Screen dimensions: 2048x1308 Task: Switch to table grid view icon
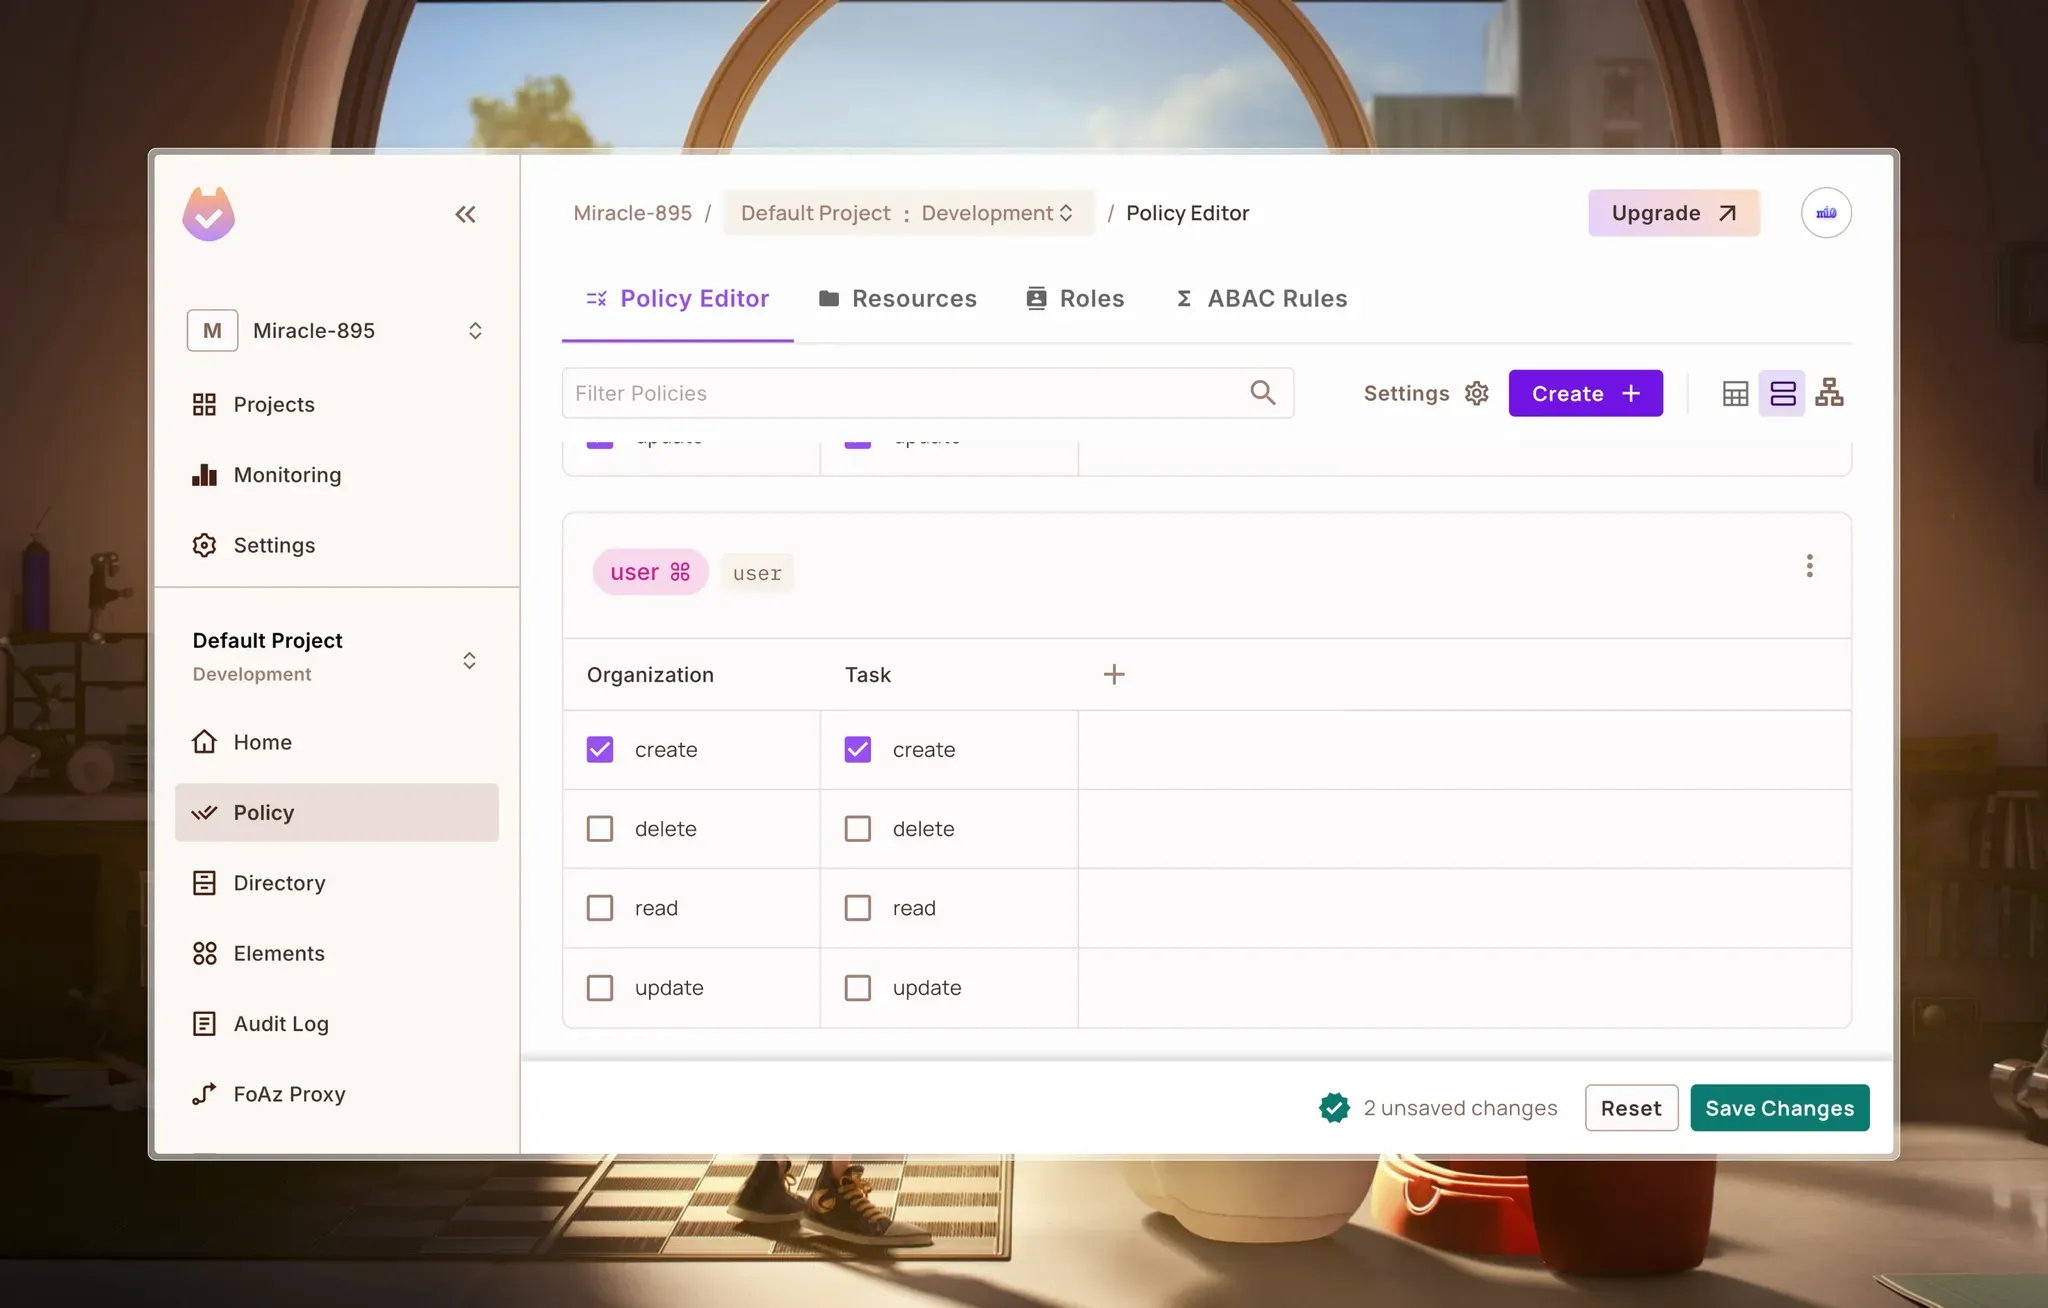1735,394
